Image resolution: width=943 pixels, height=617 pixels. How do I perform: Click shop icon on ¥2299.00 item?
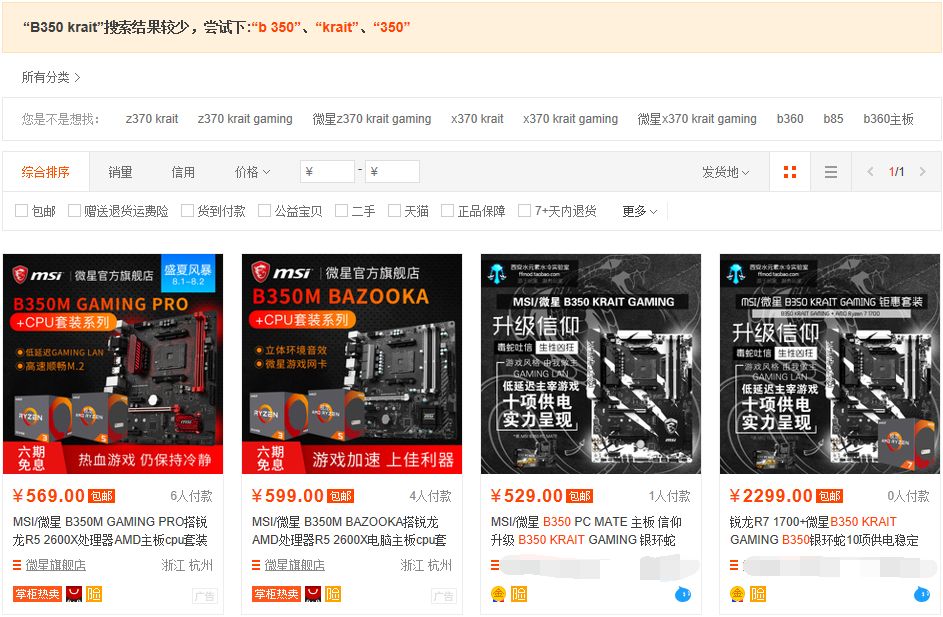[734, 565]
